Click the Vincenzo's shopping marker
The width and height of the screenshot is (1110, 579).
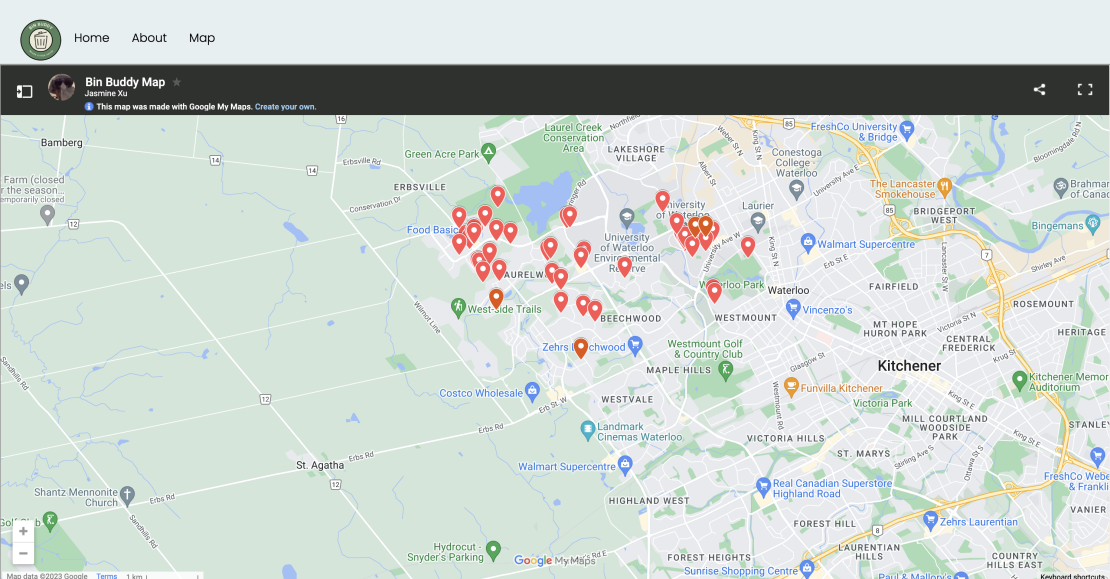pyautogui.click(x=793, y=308)
